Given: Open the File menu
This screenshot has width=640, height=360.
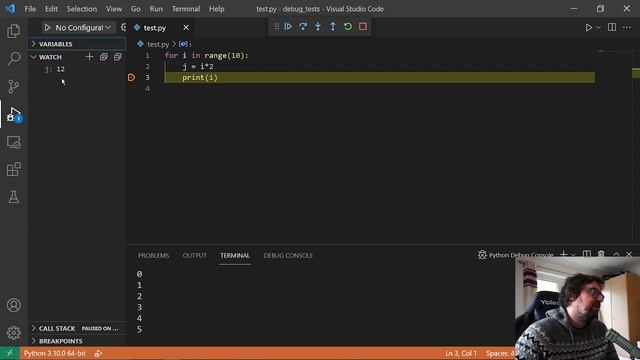Looking at the screenshot, I should 30,9.
